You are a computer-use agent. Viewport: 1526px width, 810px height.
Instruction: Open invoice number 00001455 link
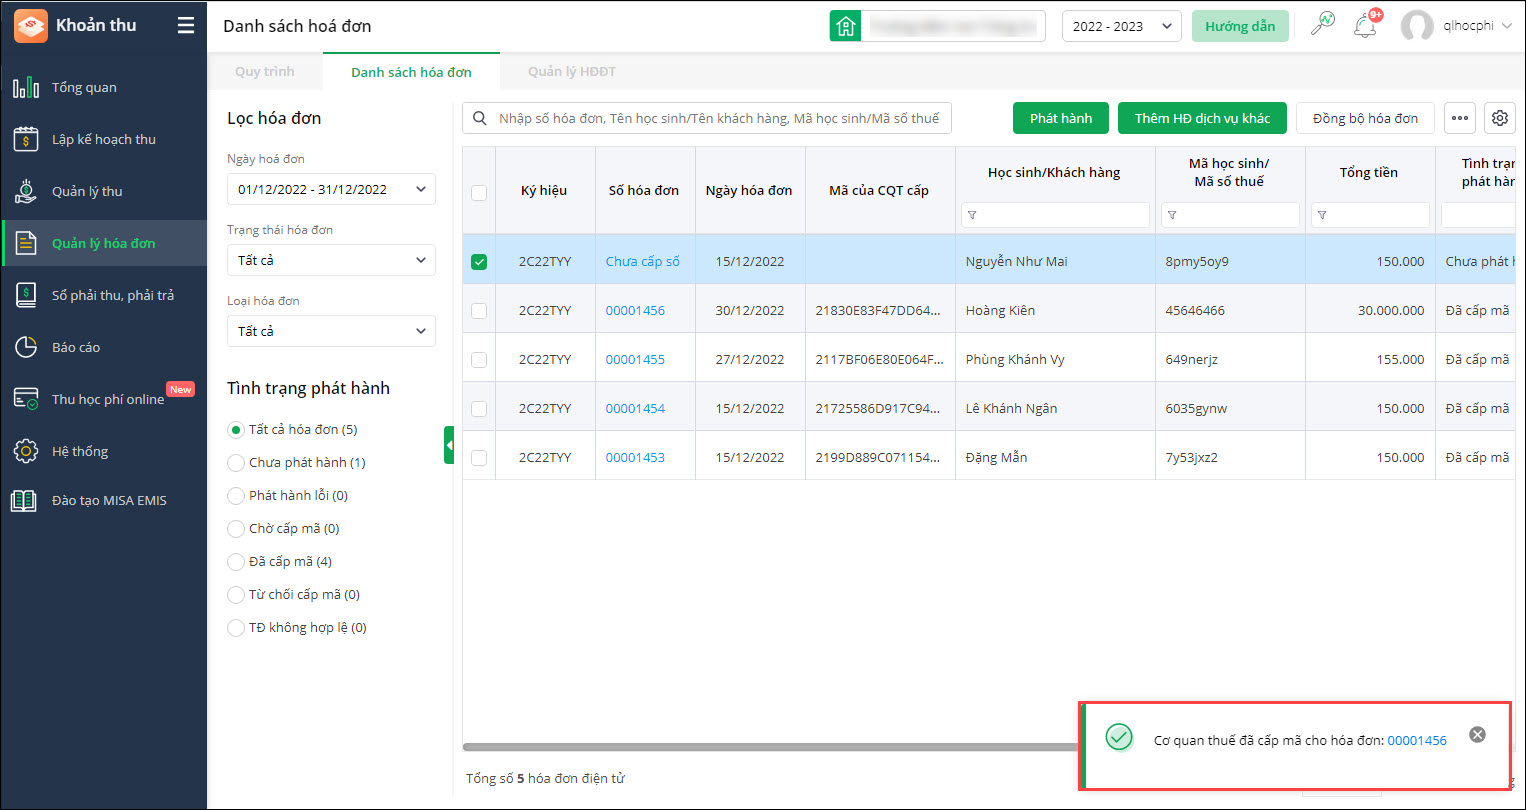point(635,359)
